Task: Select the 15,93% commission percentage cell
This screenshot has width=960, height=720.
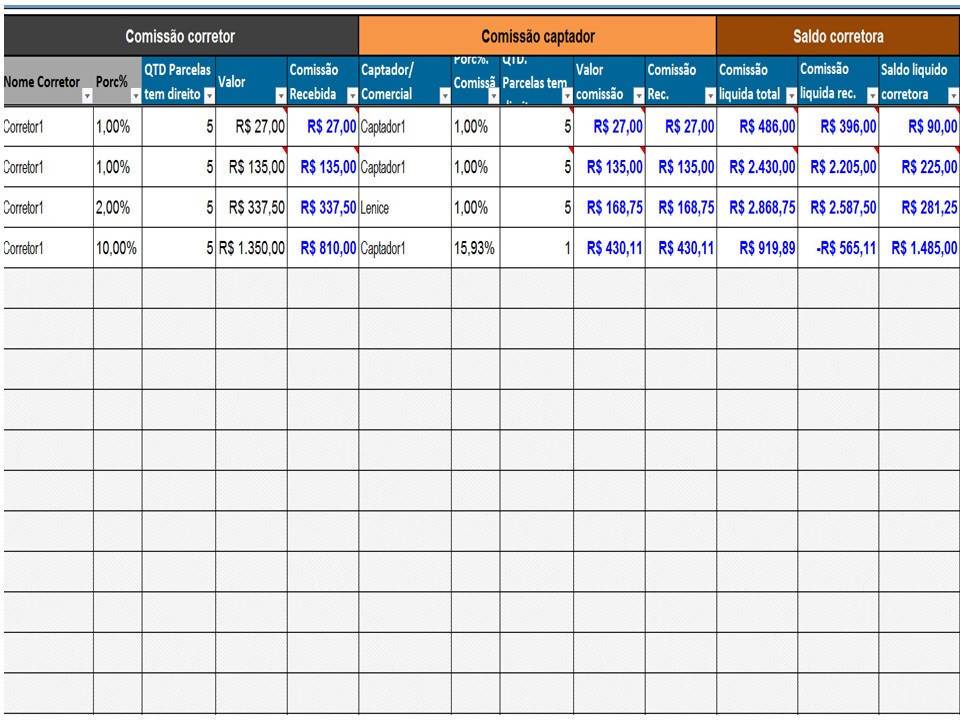Action: tap(475, 248)
